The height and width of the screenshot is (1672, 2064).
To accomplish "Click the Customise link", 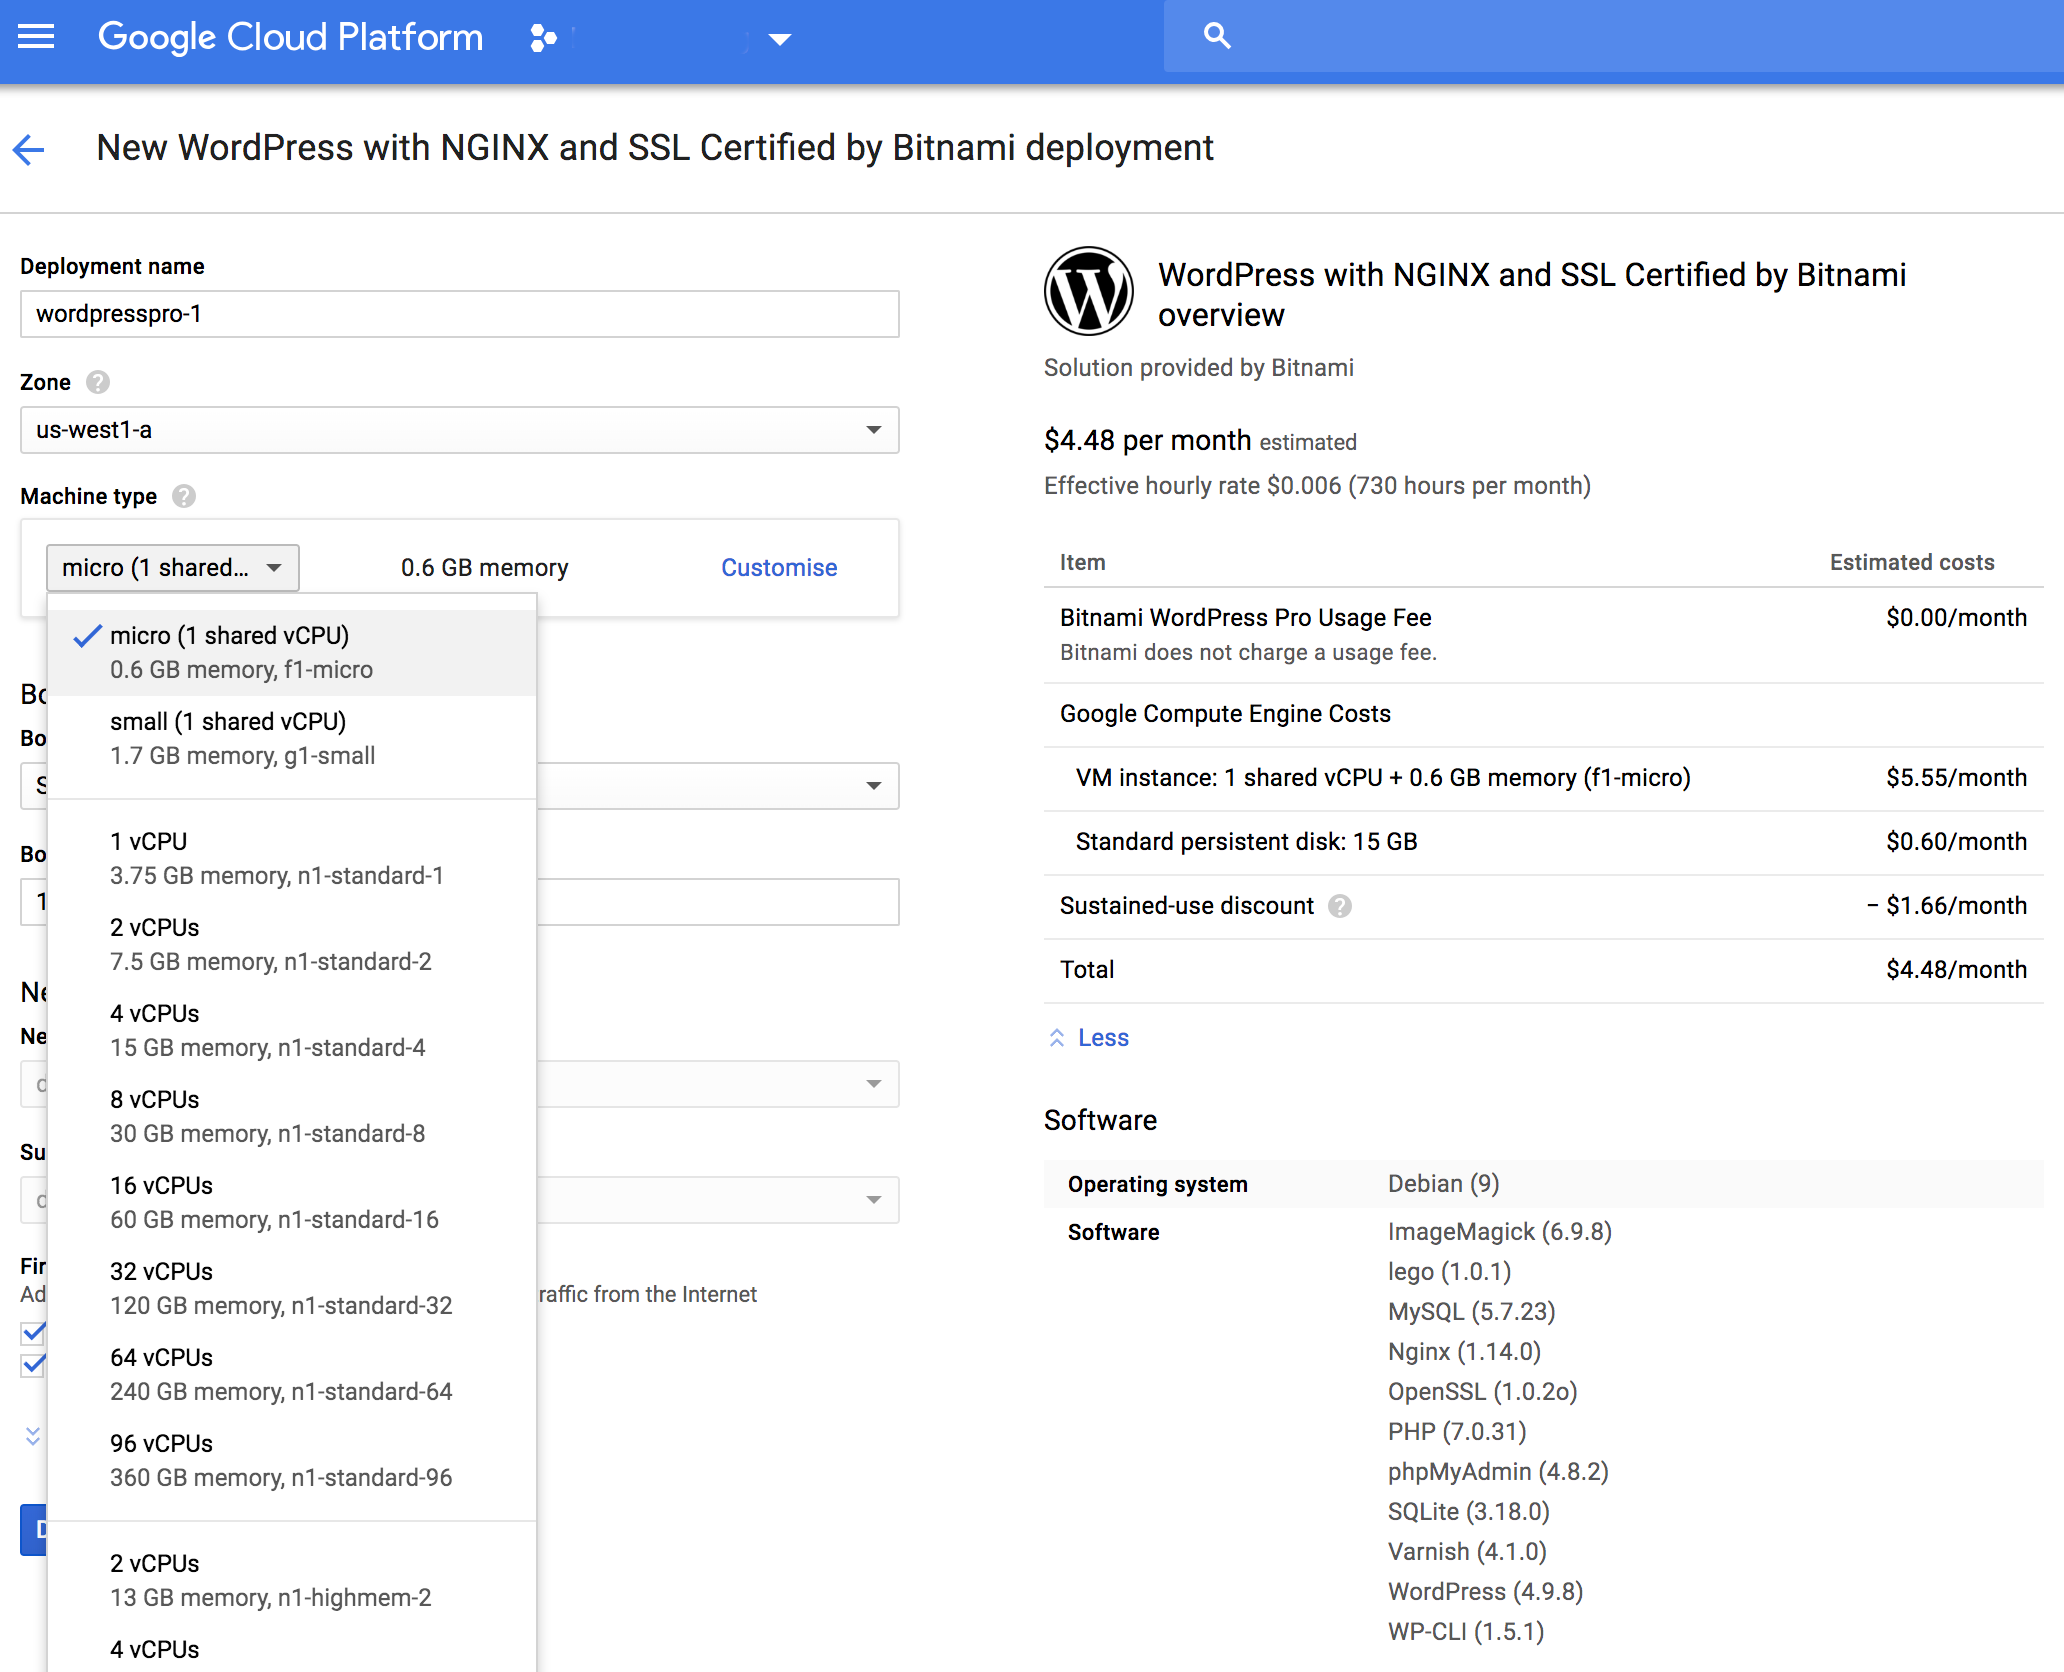I will tap(779, 568).
